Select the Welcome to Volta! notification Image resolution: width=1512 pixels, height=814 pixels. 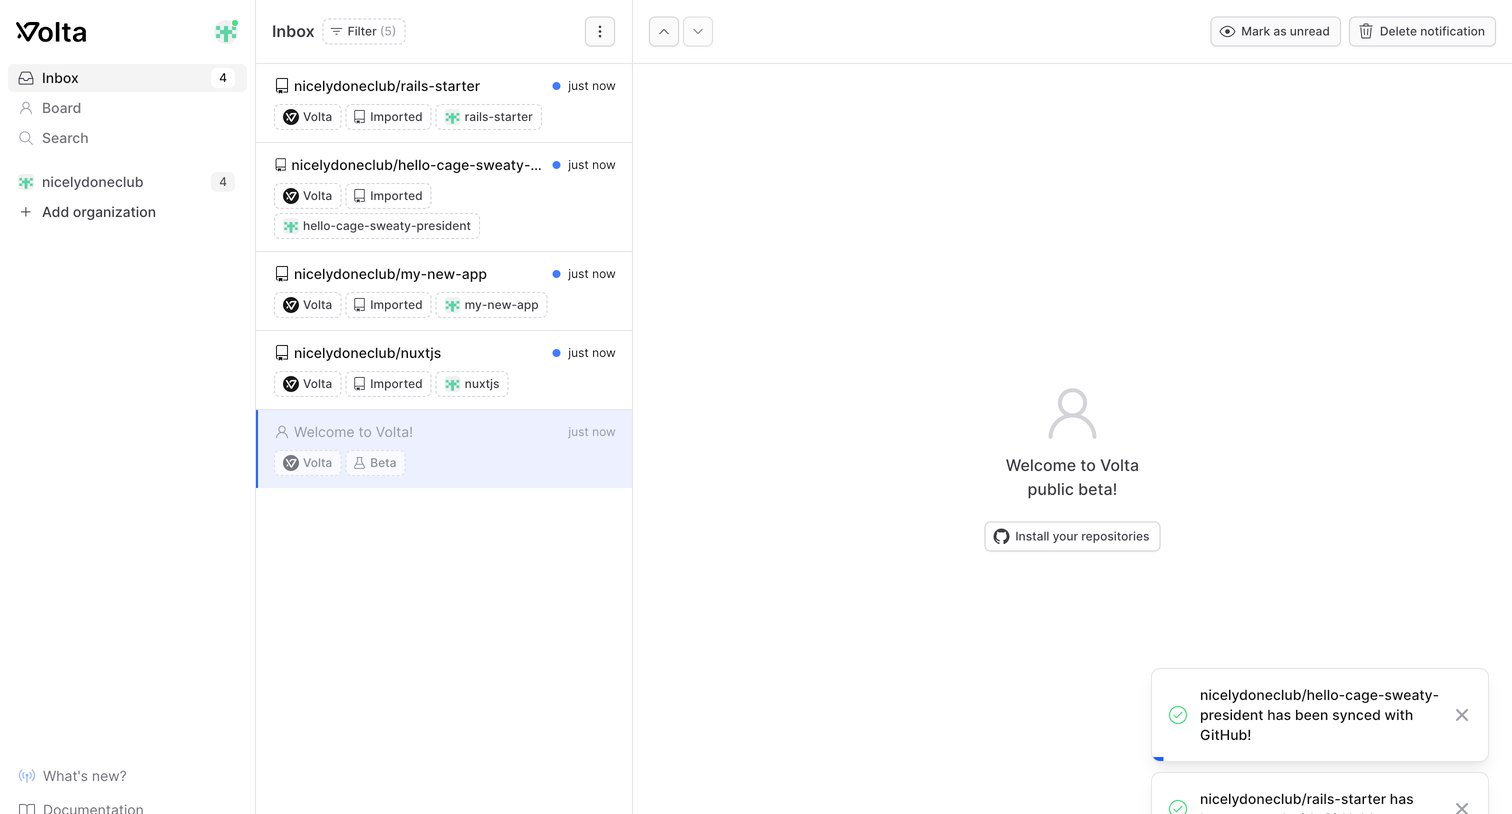(444, 449)
